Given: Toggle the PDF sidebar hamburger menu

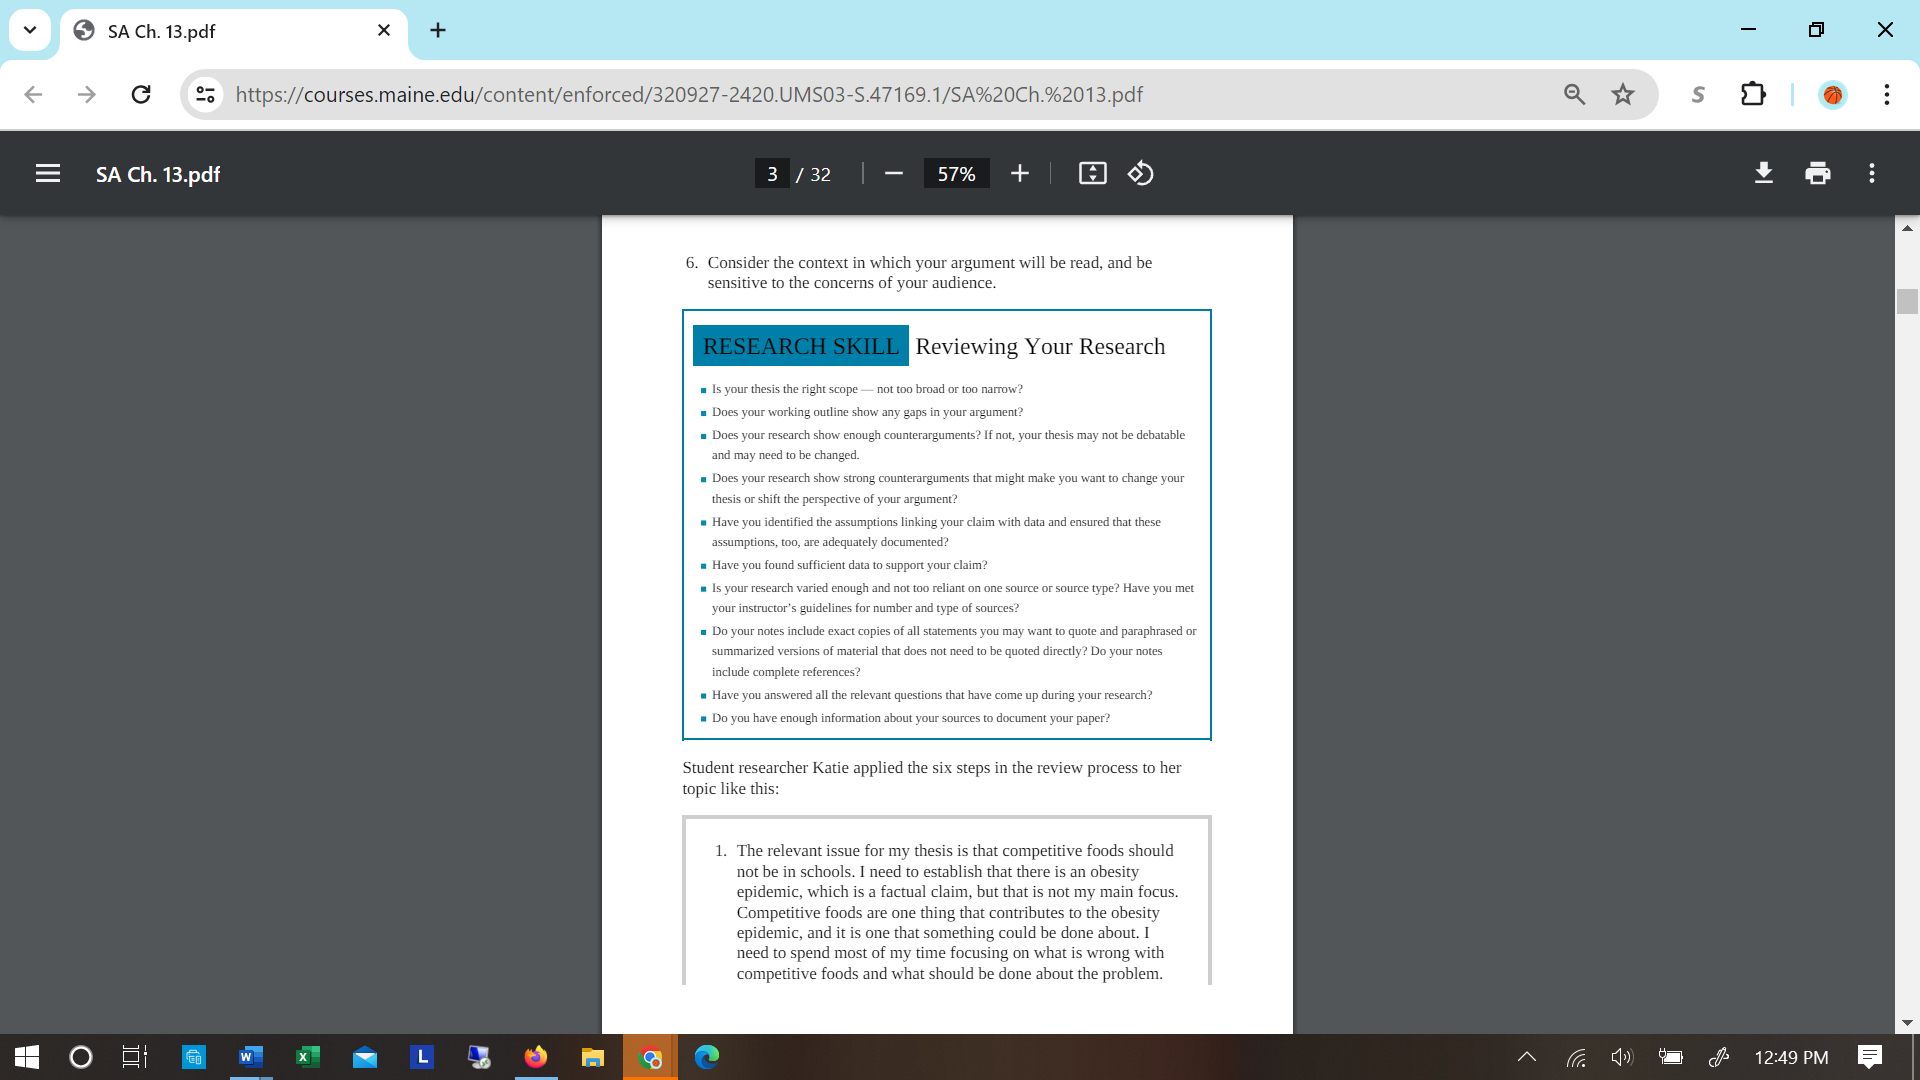Looking at the screenshot, I should coord(48,174).
